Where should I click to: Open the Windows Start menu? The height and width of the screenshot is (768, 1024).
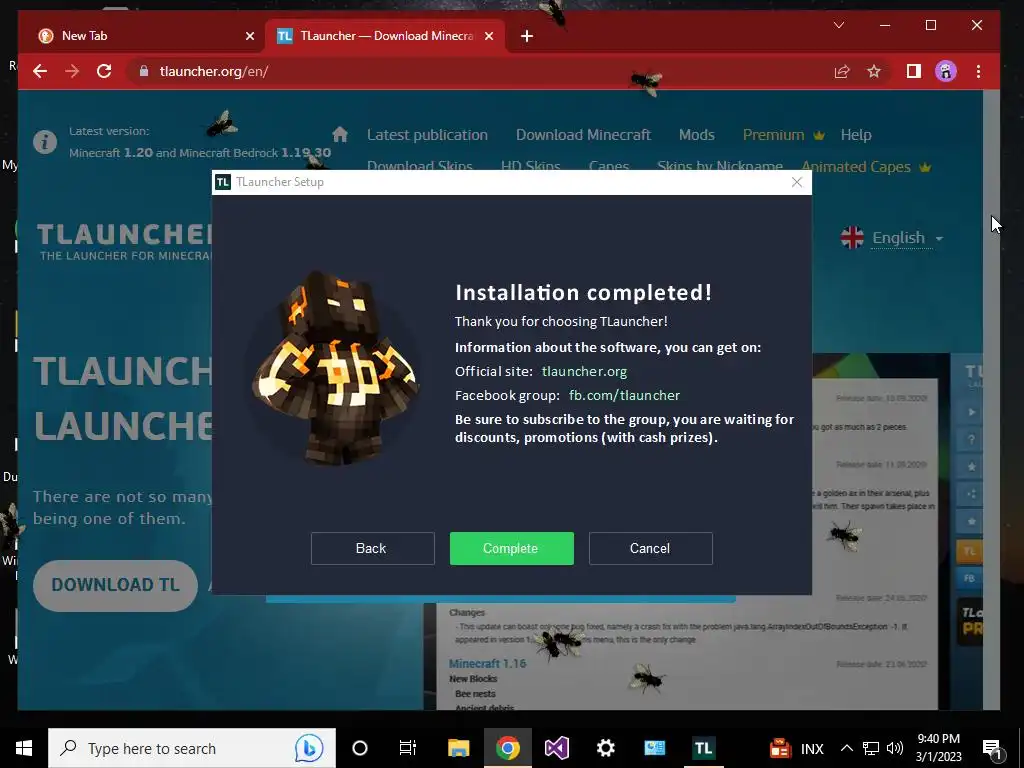click(24, 748)
